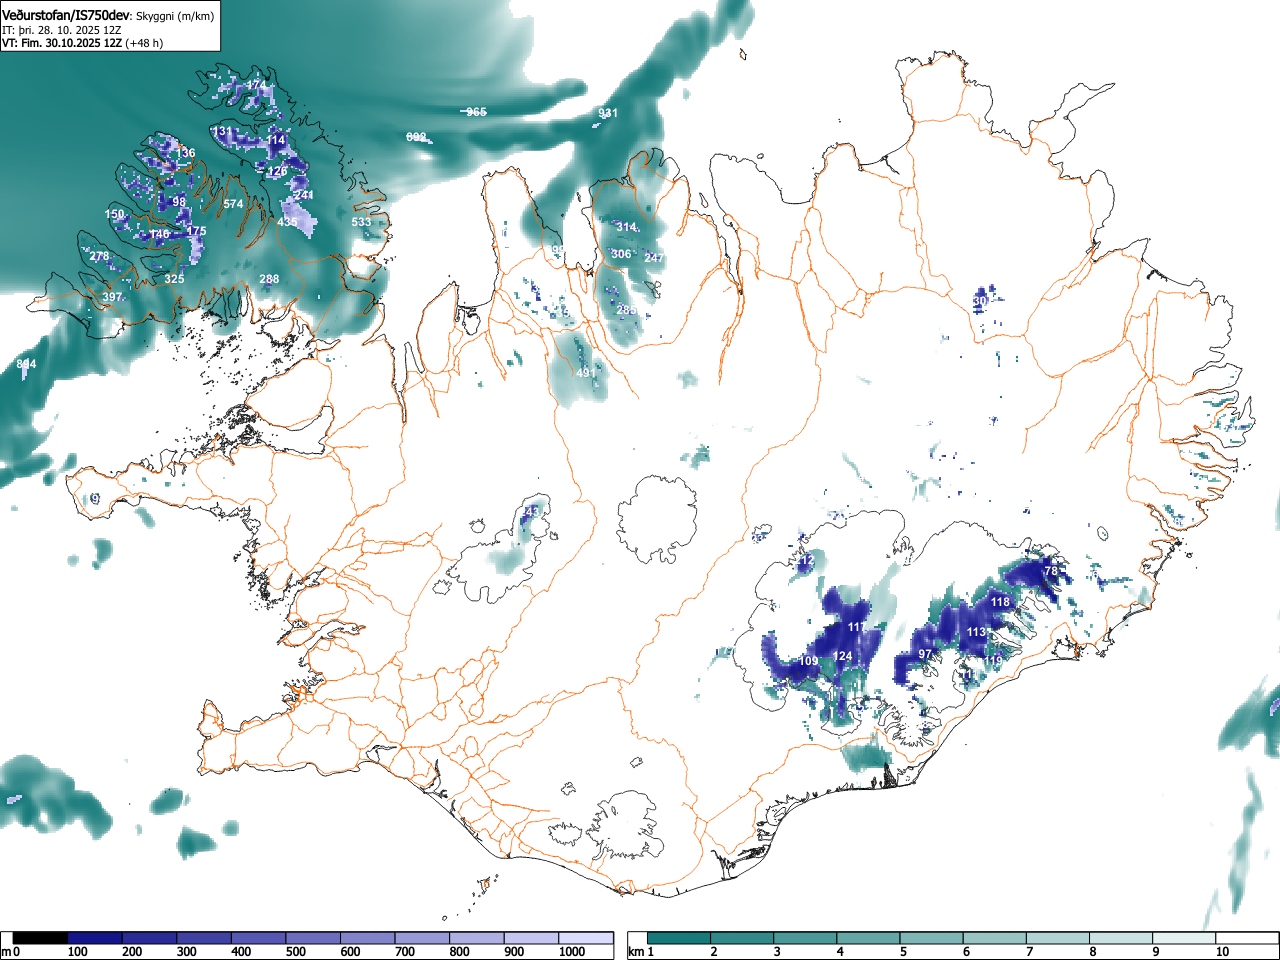Click the 314 visibility value
The height and width of the screenshot is (960, 1280).
coord(626,227)
